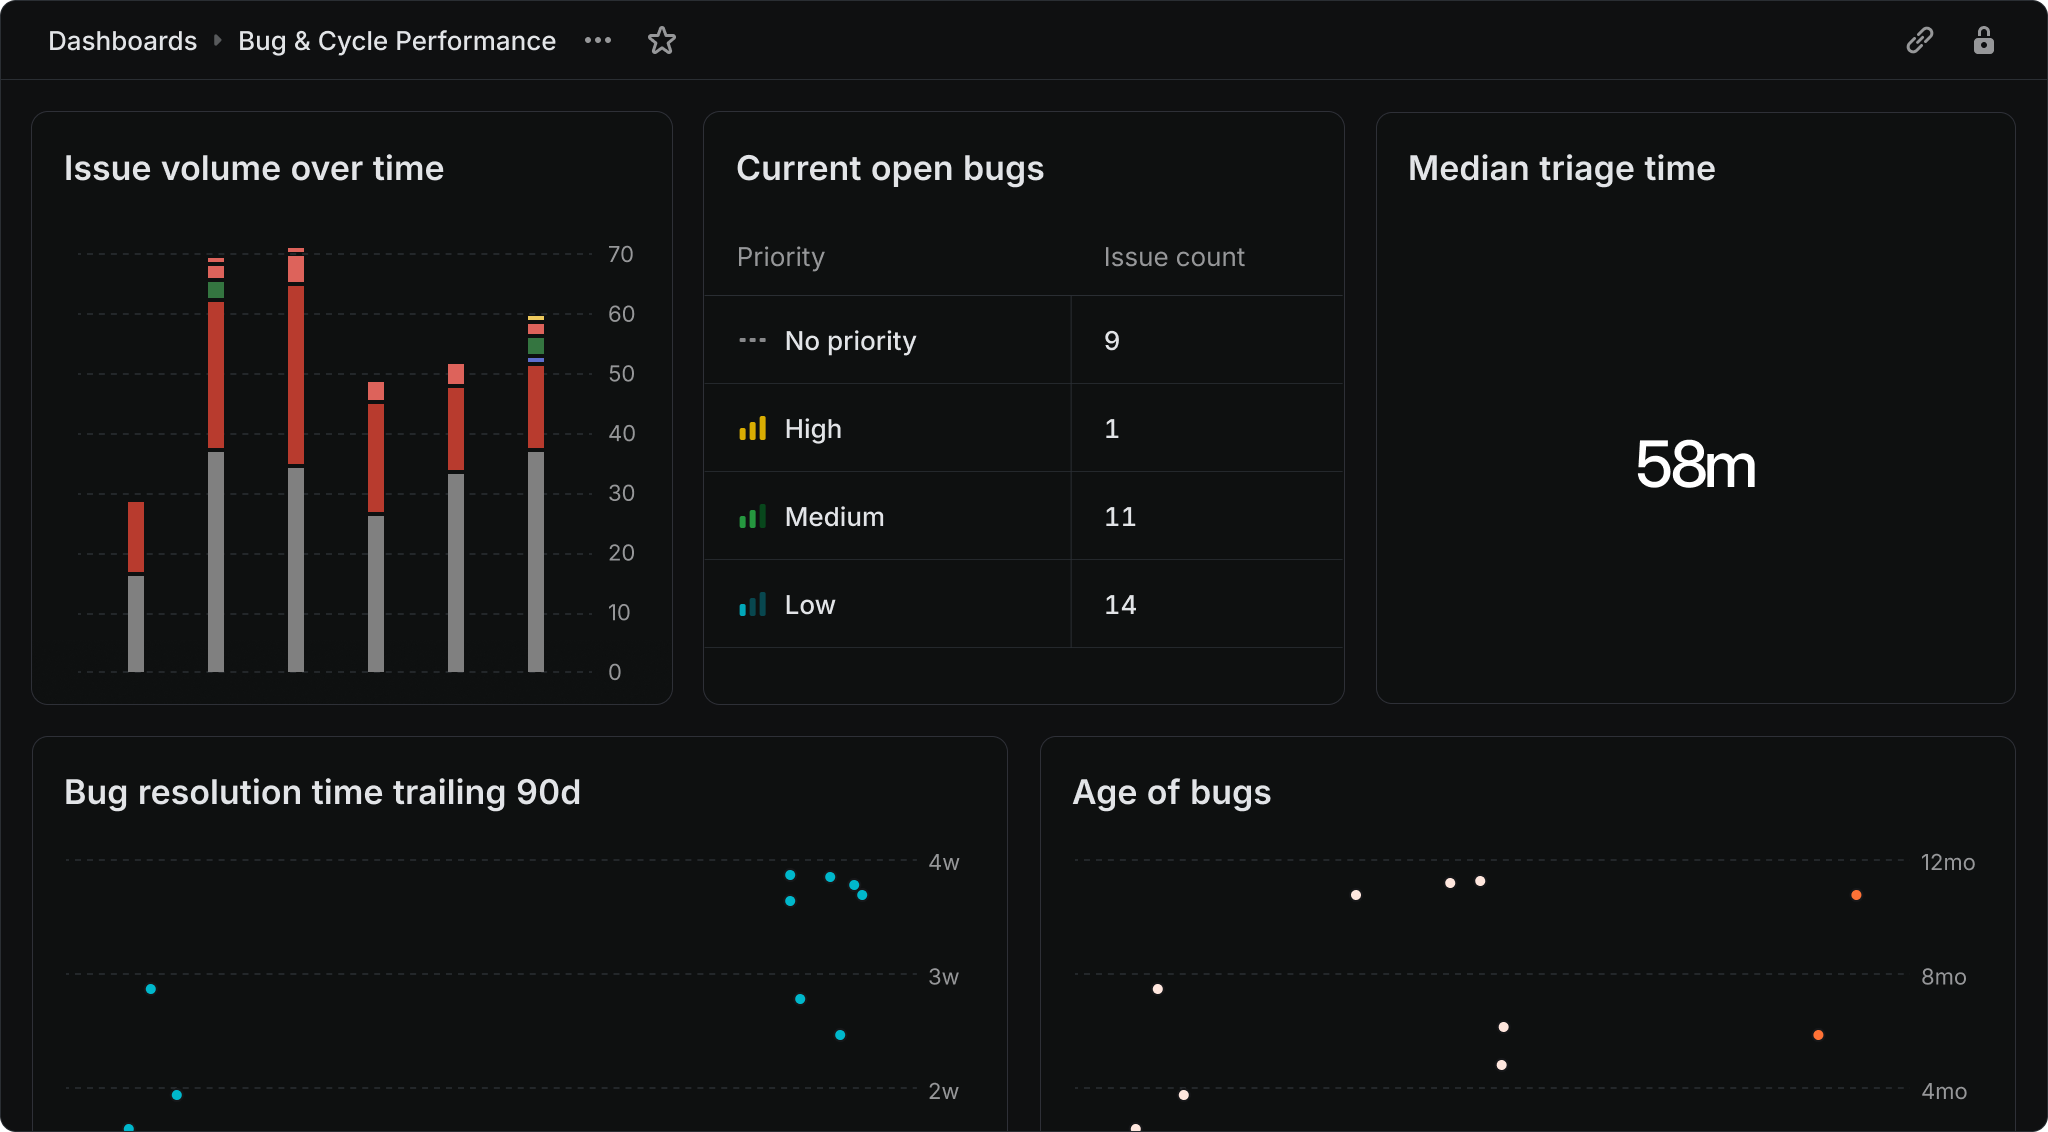The width and height of the screenshot is (2048, 1132).
Task: Go to the Dashboards breadcrumb
Action: click(122, 41)
